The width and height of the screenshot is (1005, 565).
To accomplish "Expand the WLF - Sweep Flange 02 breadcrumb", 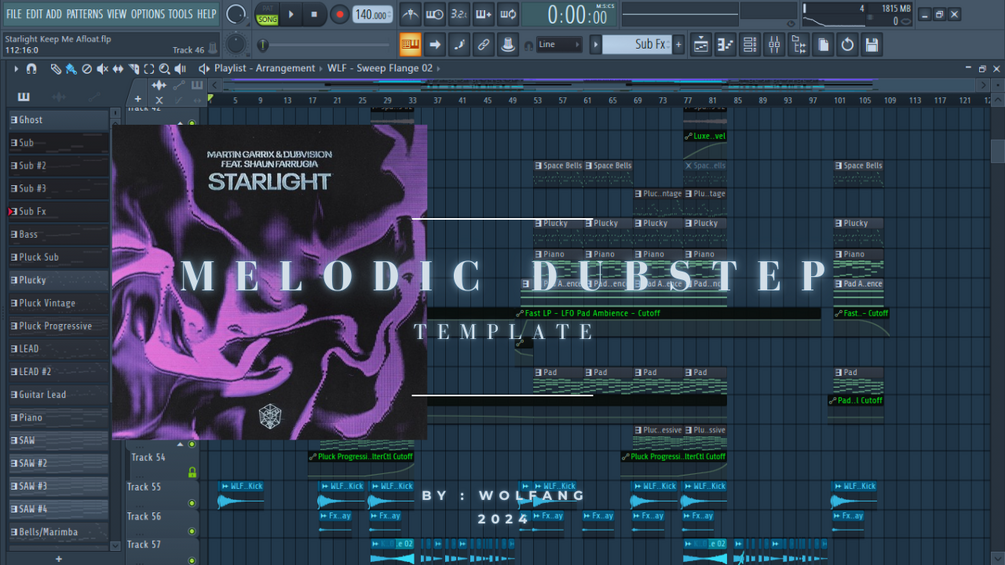I will [379, 68].
